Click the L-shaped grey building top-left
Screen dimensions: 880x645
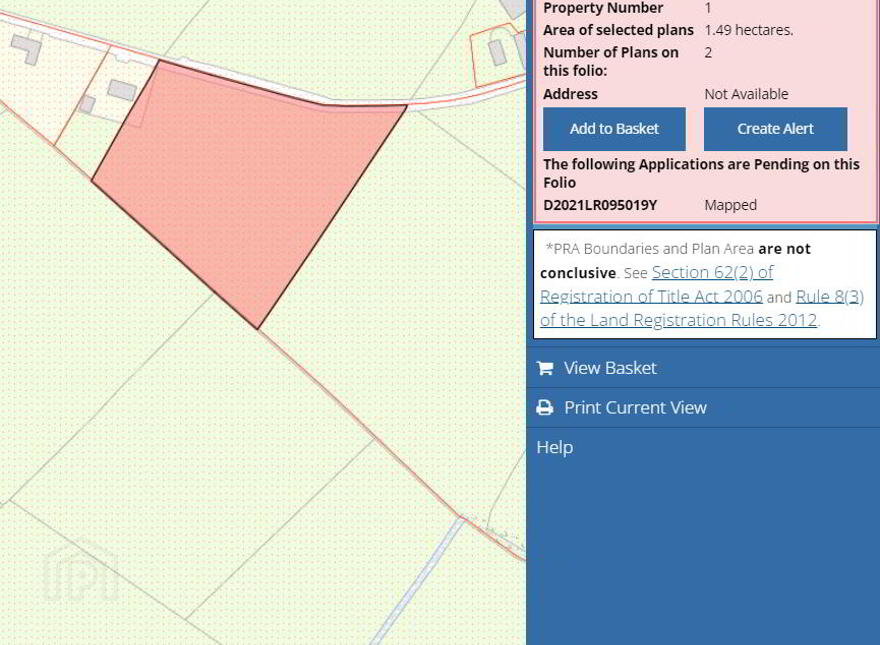click(x=26, y=48)
